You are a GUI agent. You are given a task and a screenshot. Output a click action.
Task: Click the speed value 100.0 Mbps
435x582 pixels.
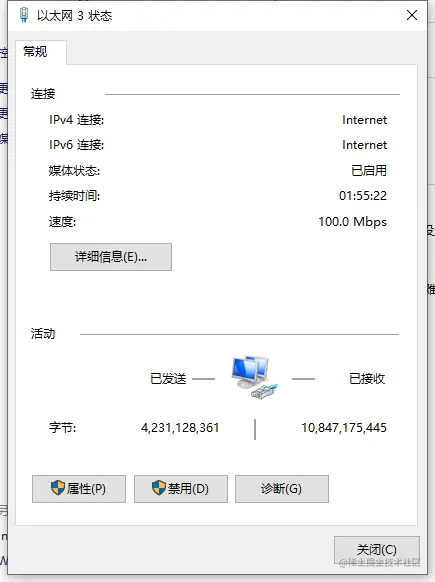353,222
